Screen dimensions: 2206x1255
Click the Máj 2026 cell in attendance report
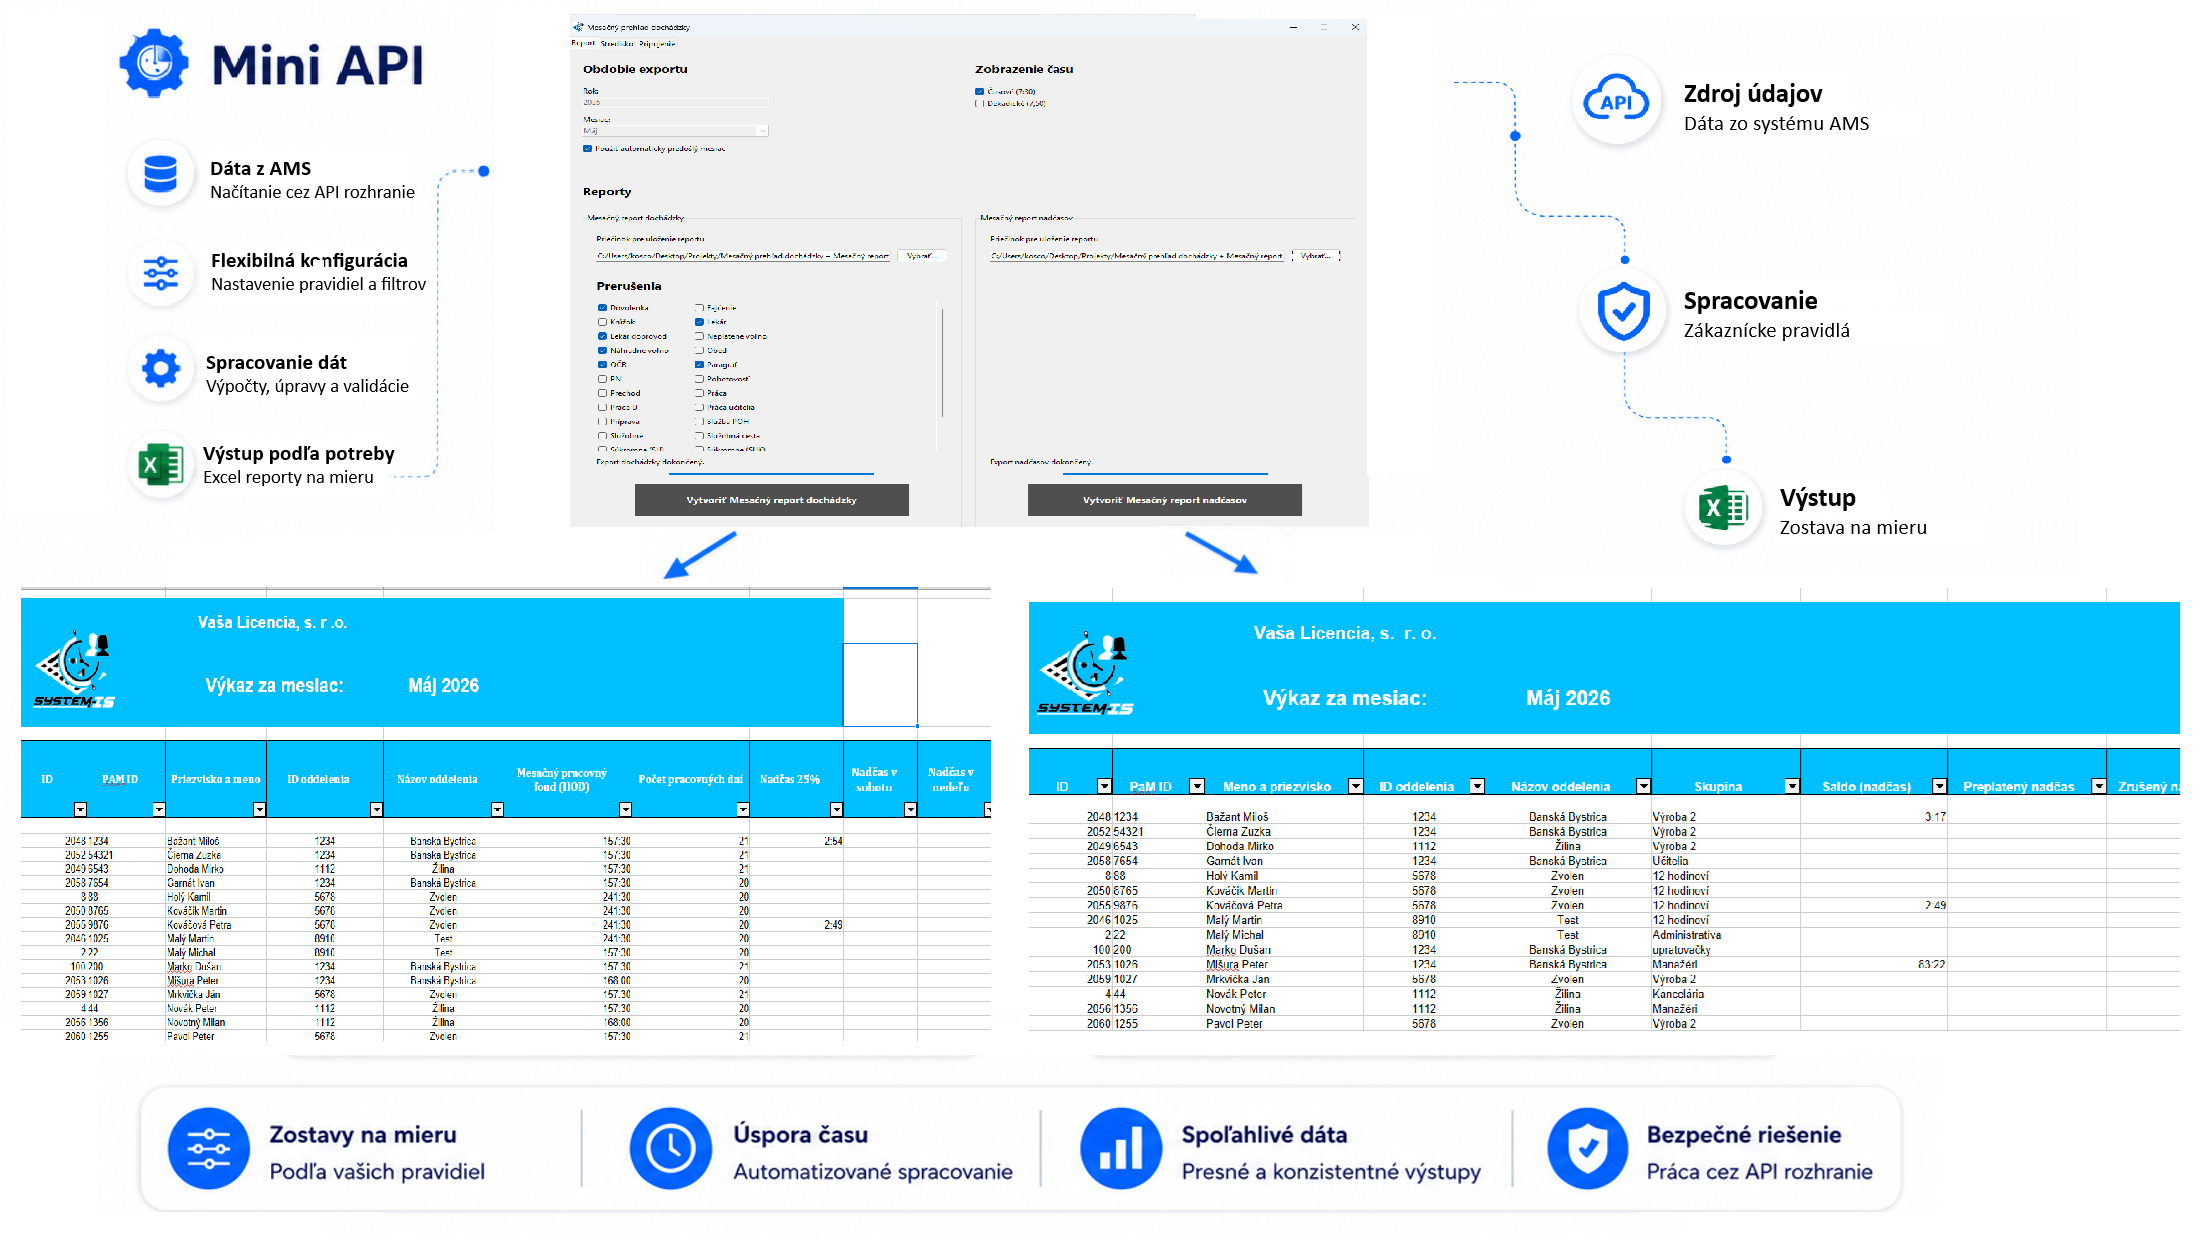pyautogui.click(x=443, y=685)
